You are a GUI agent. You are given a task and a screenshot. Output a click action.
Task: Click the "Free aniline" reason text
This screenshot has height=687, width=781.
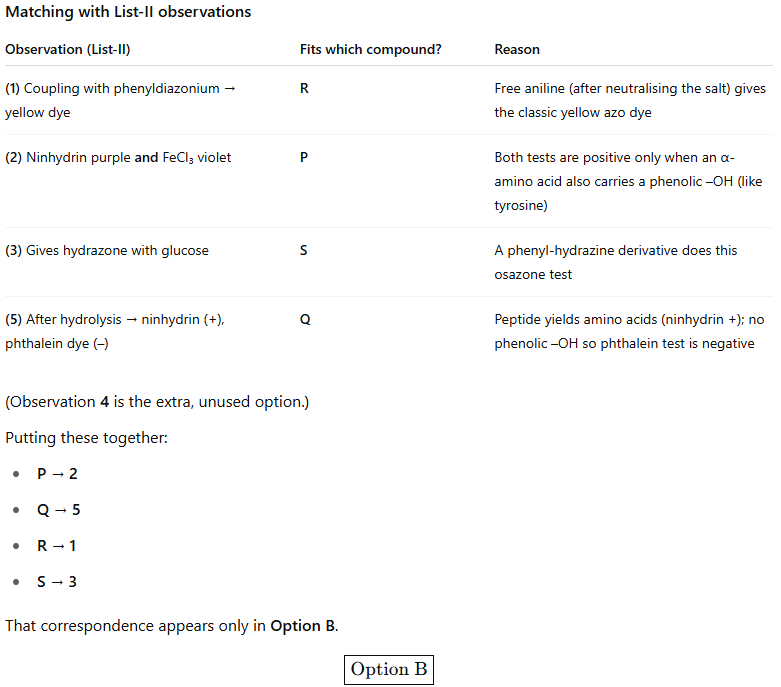[630, 100]
